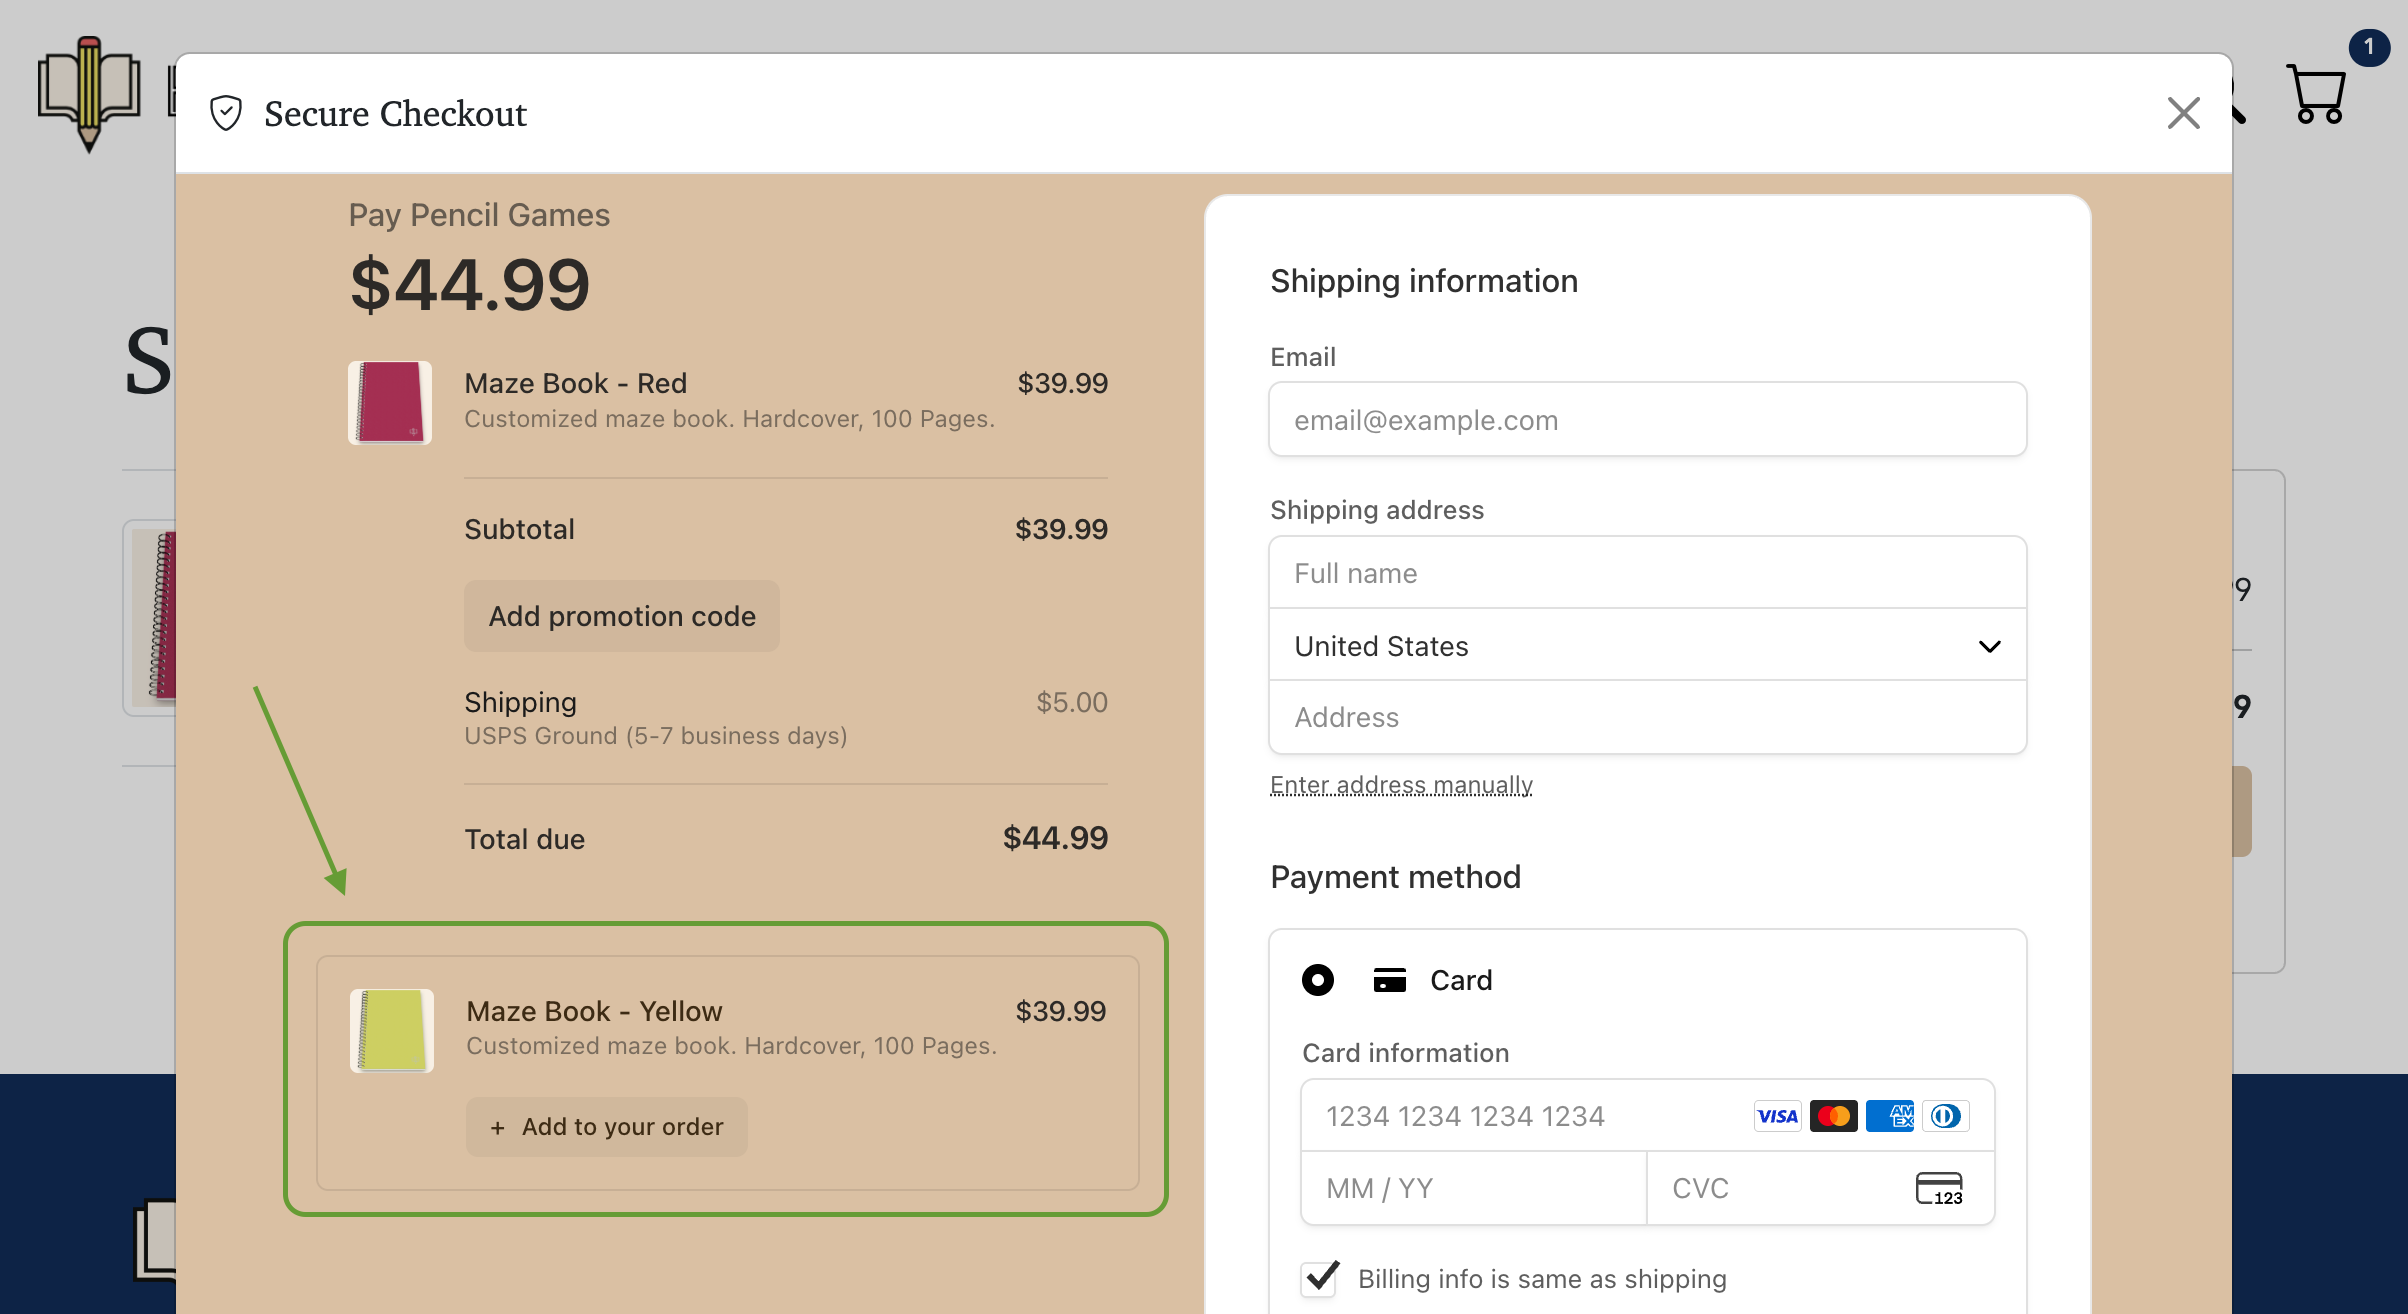Click Enter address manually link
The image size is (2408, 1314).
point(1401,785)
